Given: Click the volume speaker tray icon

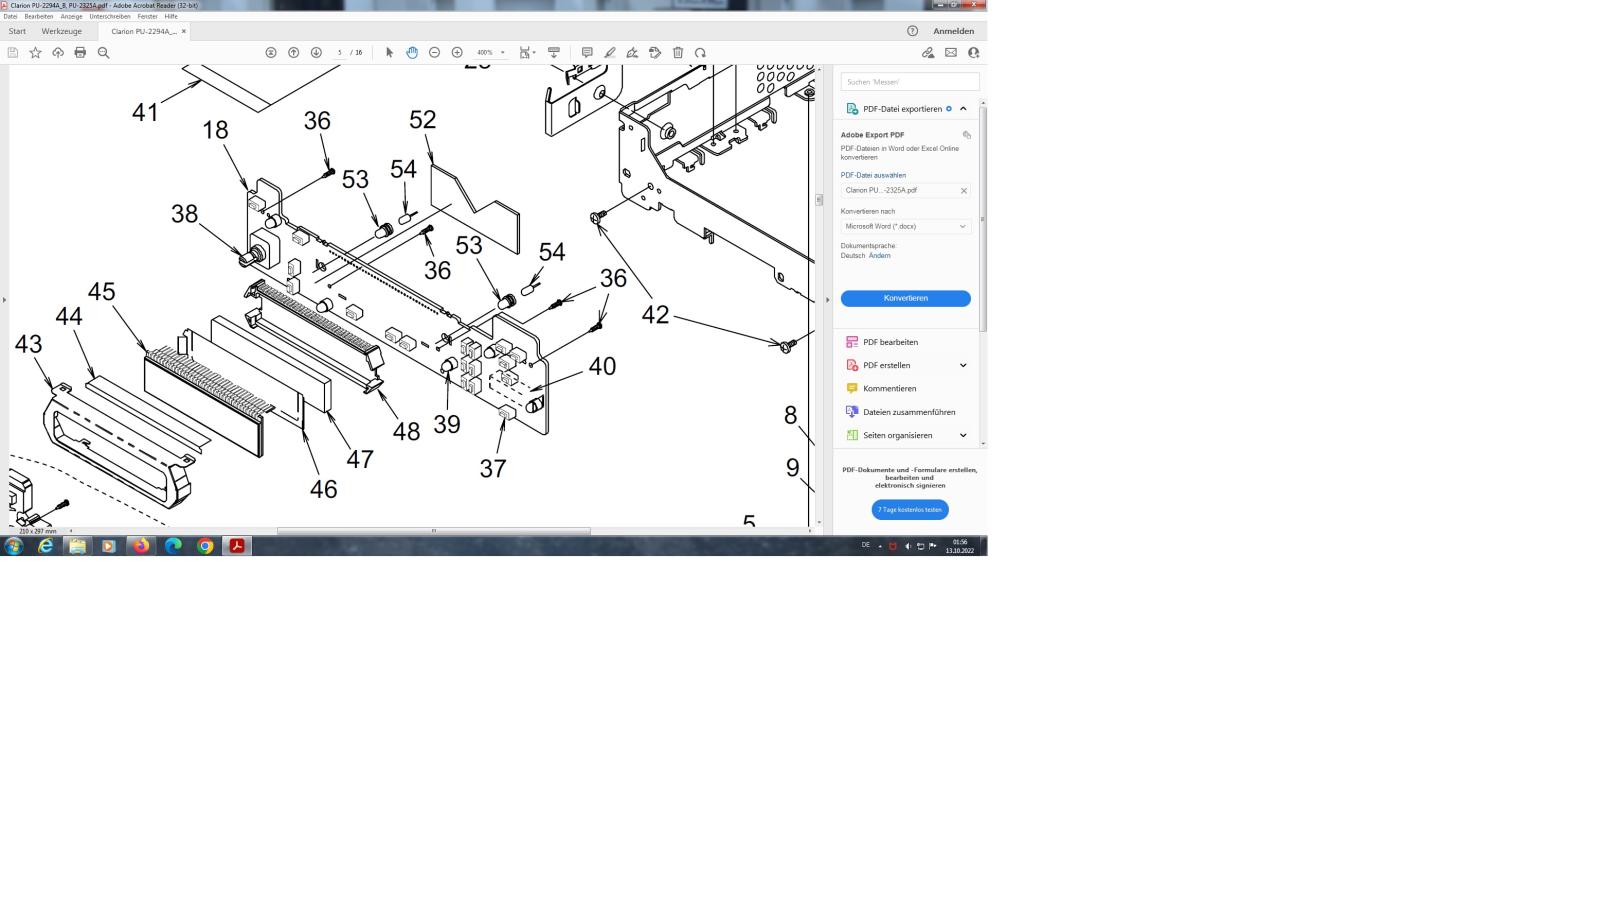Looking at the screenshot, I should (908, 546).
